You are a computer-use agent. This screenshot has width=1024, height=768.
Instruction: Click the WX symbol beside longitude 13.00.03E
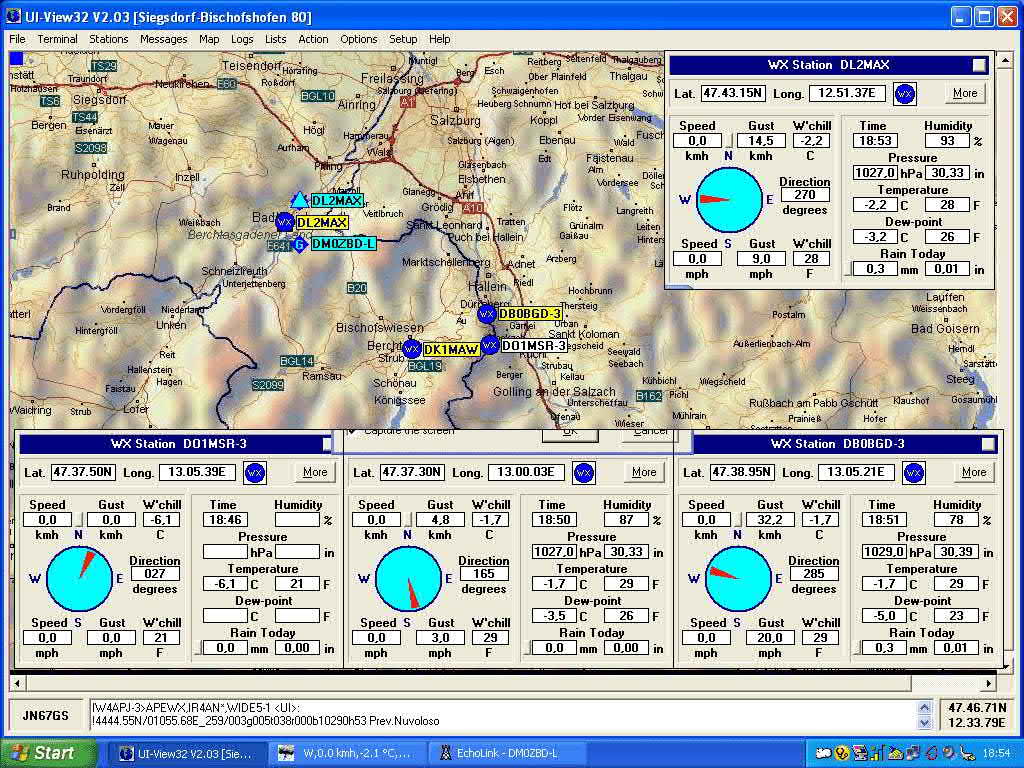click(x=584, y=473)
